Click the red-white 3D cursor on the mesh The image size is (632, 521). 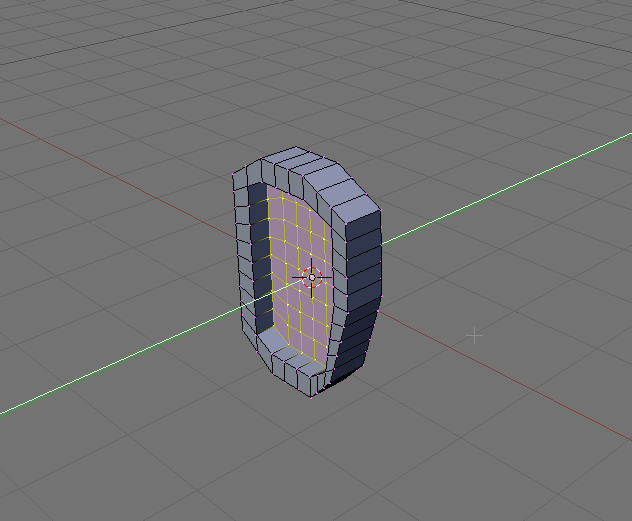point(312,278)
